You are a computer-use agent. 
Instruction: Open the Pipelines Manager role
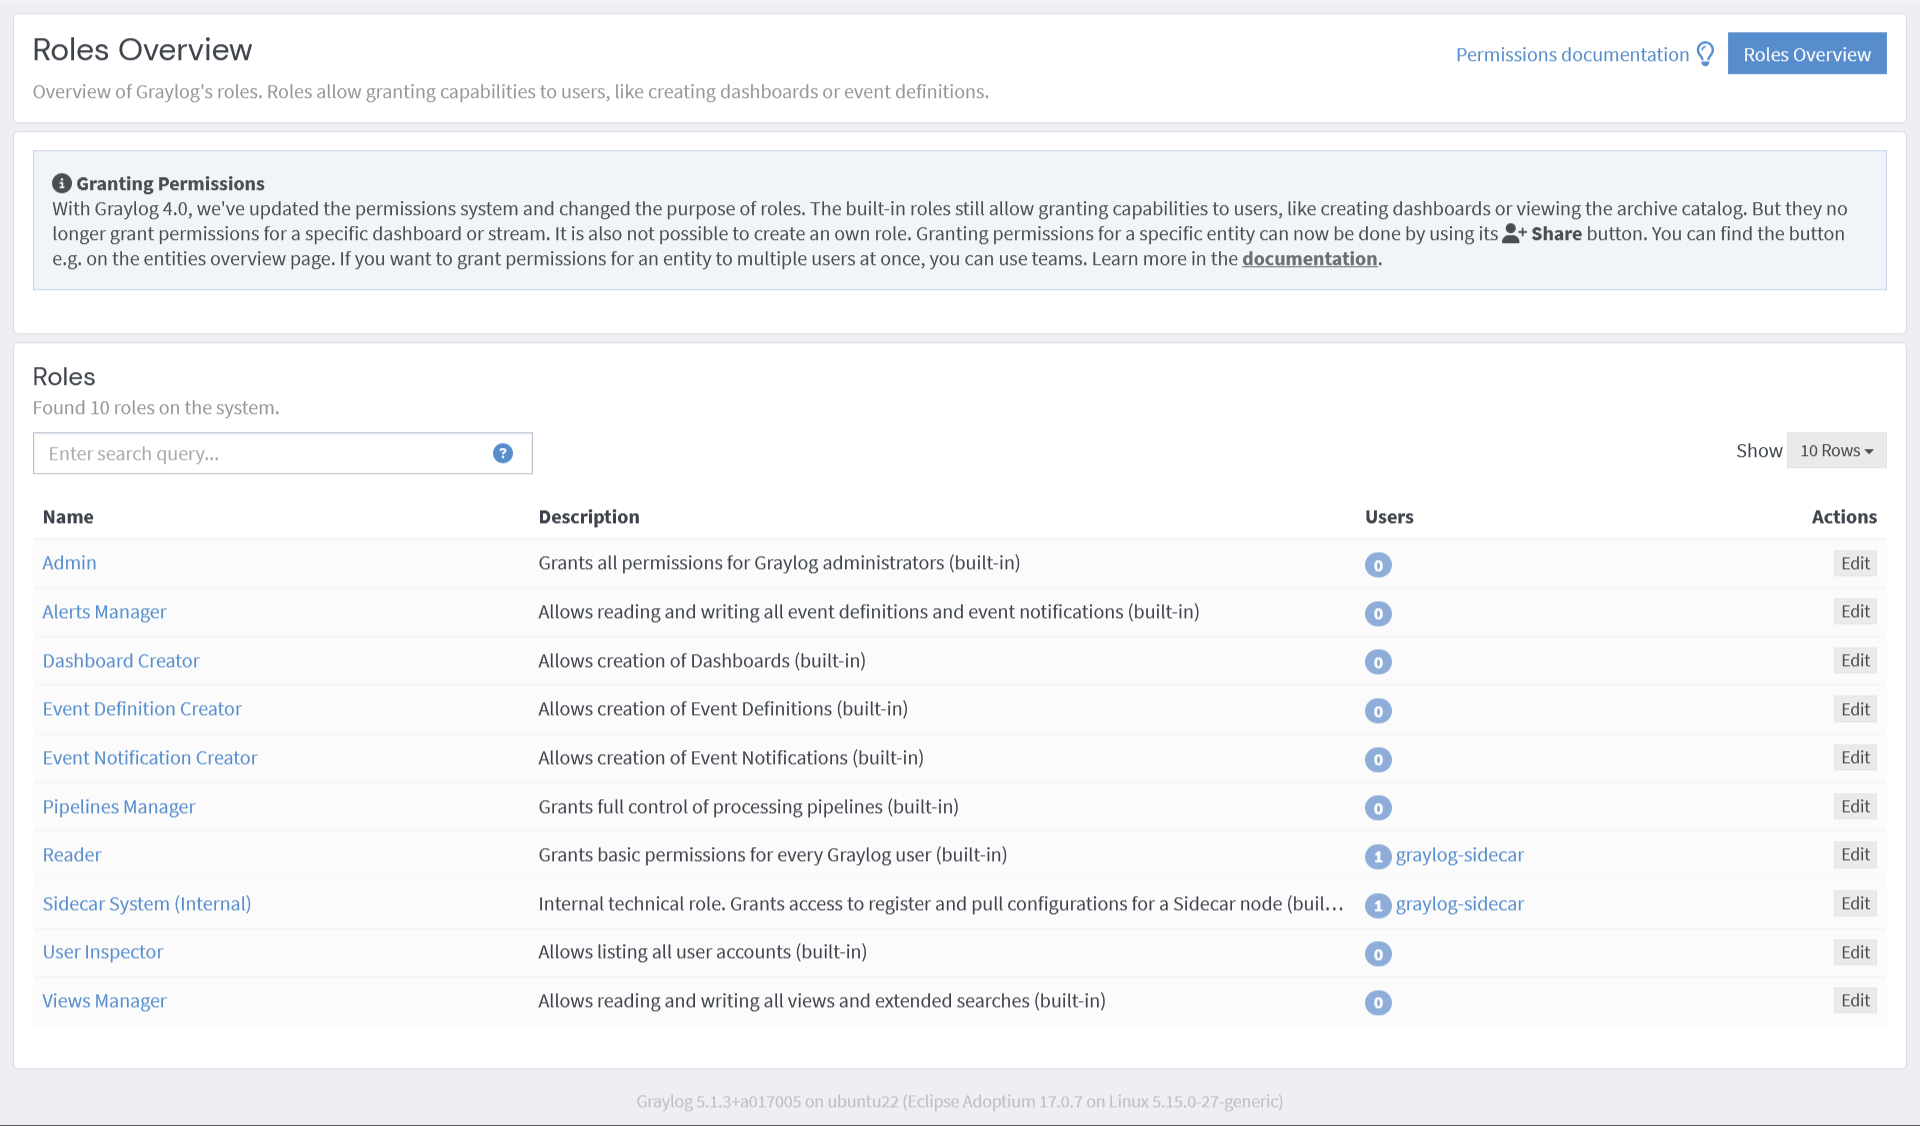[119, 806]
